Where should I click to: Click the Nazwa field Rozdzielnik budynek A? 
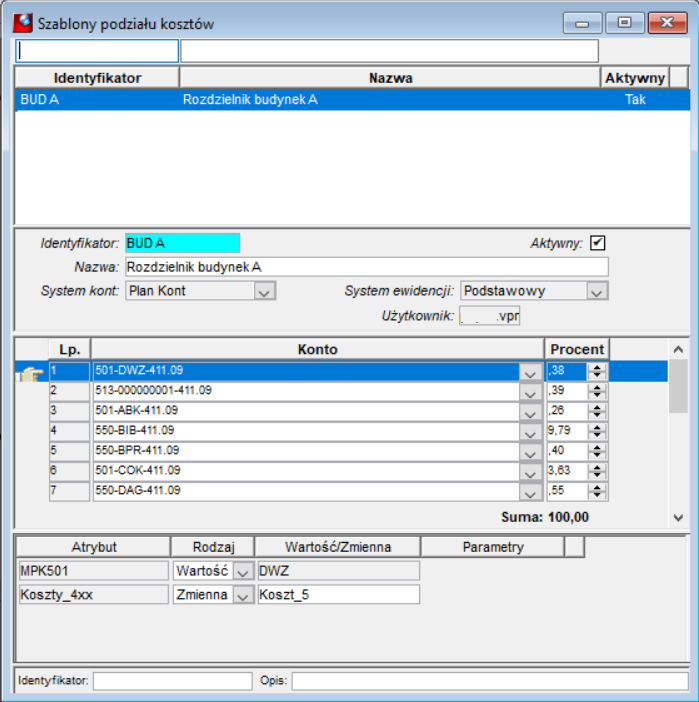367,267
